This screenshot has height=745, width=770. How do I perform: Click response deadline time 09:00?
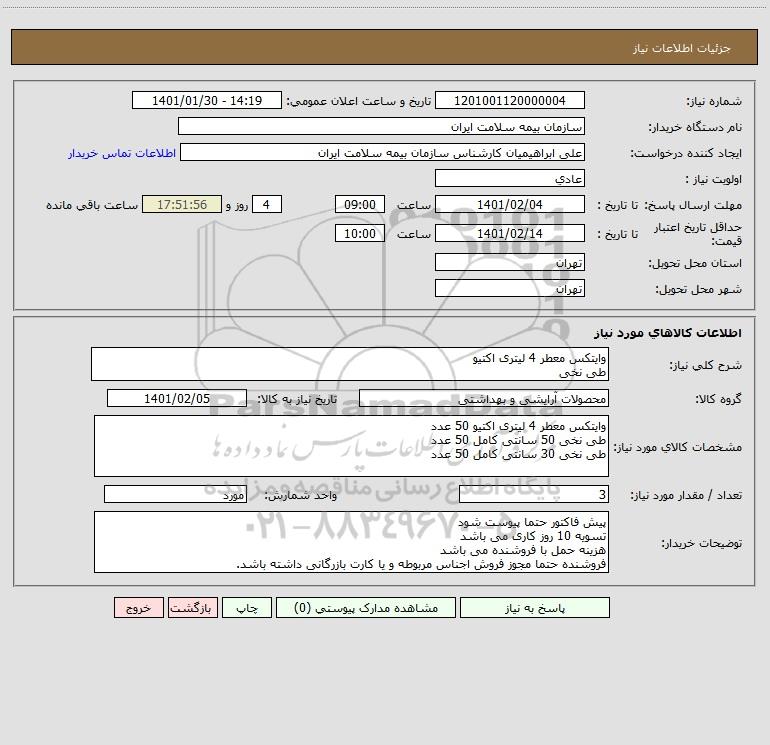coord(359,204)
